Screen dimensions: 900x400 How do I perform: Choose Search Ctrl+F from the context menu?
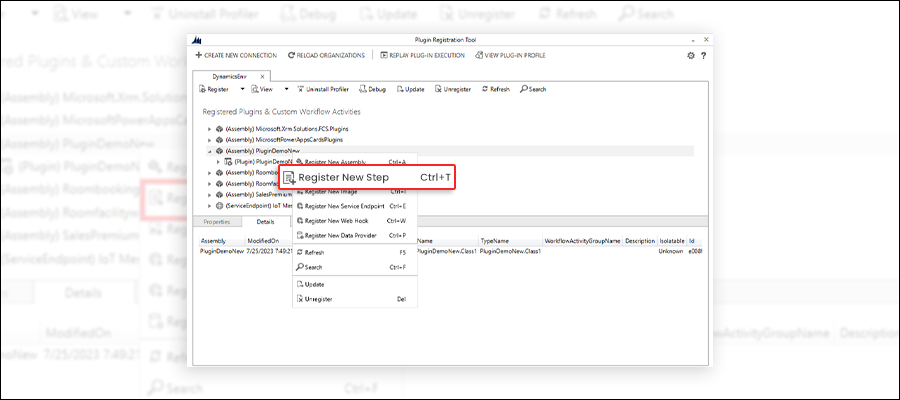point(355,267)
